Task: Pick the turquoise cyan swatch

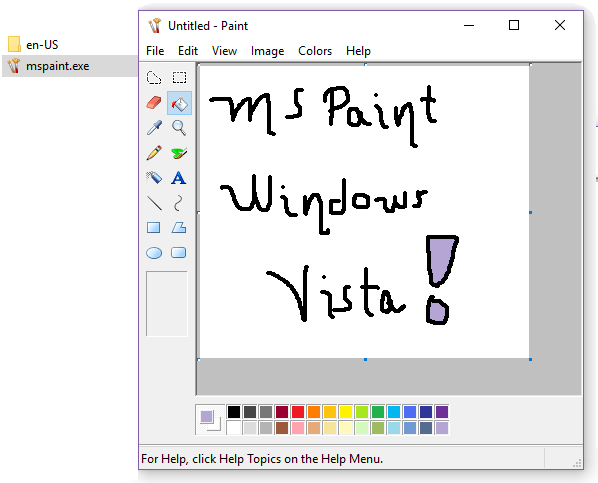Action: pyautogui.click(x=394, y=412)
